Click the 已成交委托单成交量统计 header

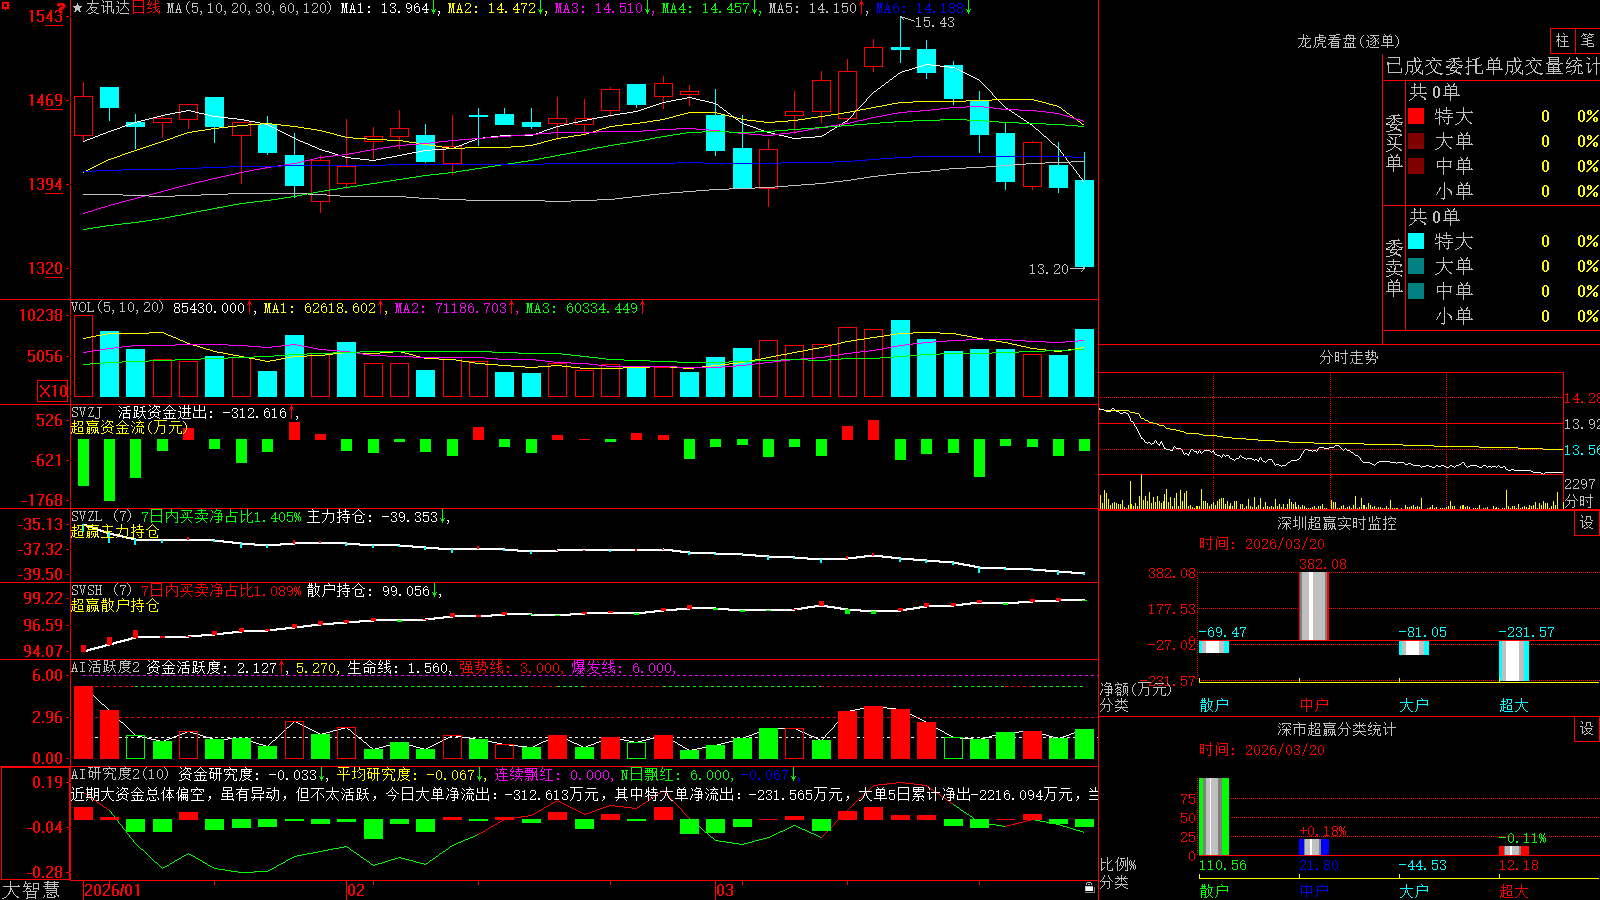pyautogui.click(x=1492, y=66)
